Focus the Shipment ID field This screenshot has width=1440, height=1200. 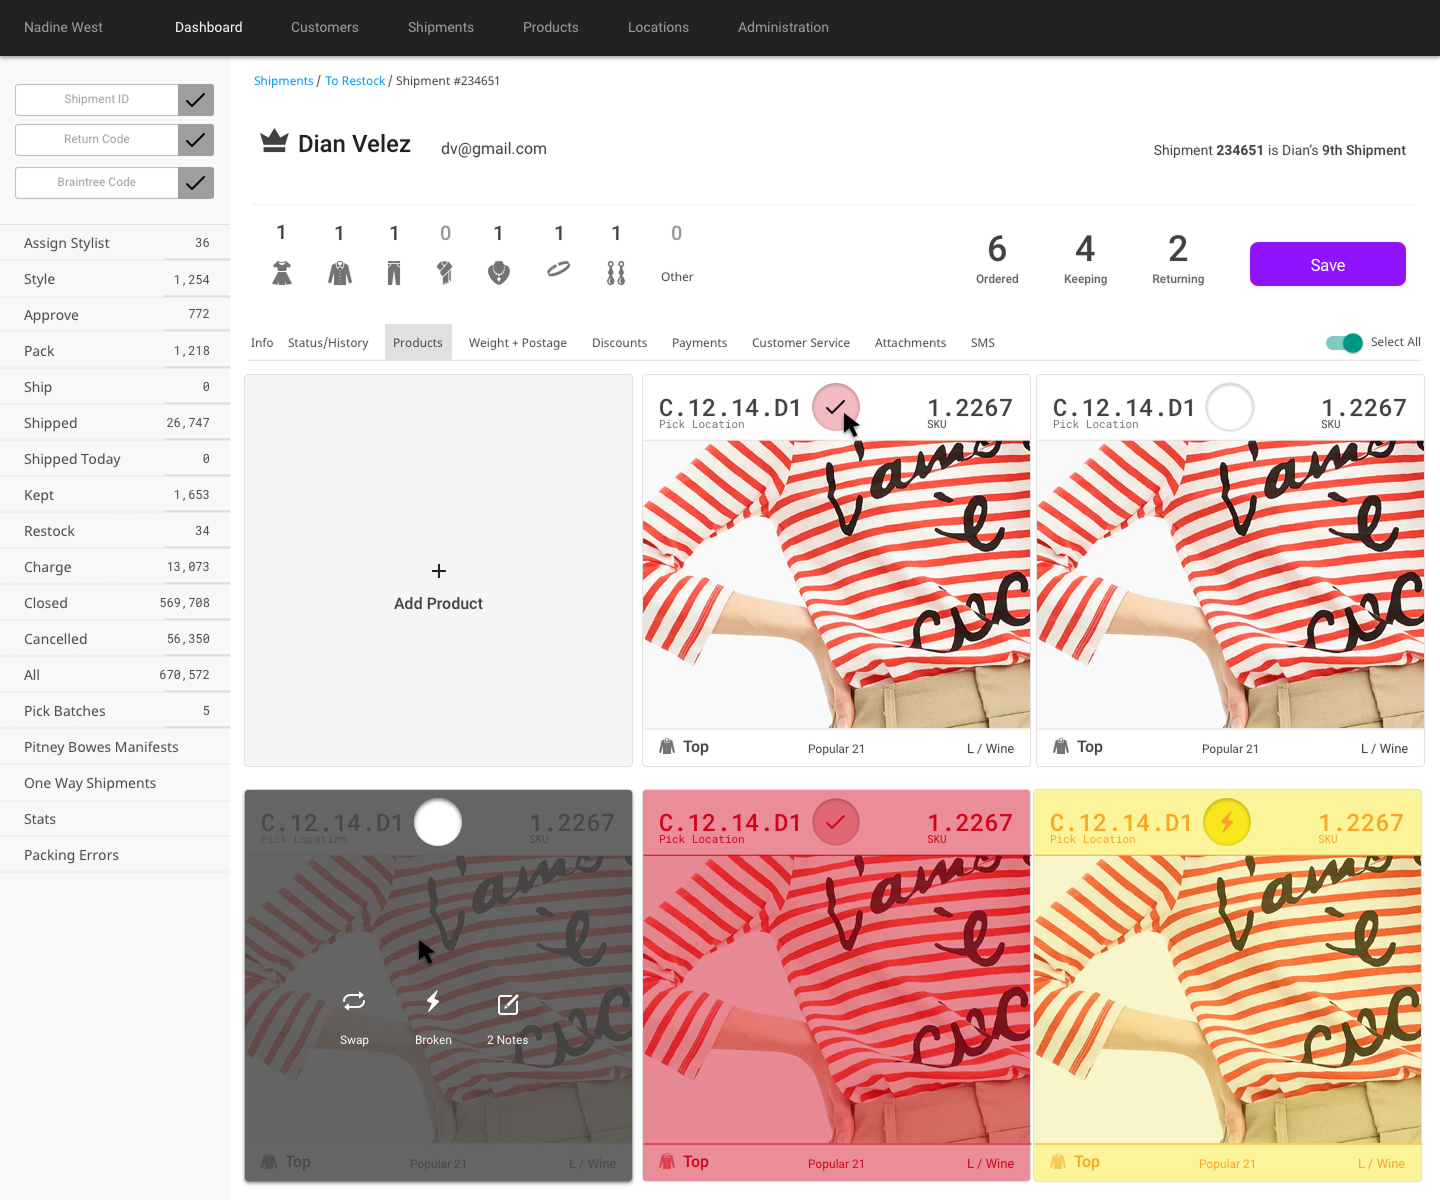point(97,100)
